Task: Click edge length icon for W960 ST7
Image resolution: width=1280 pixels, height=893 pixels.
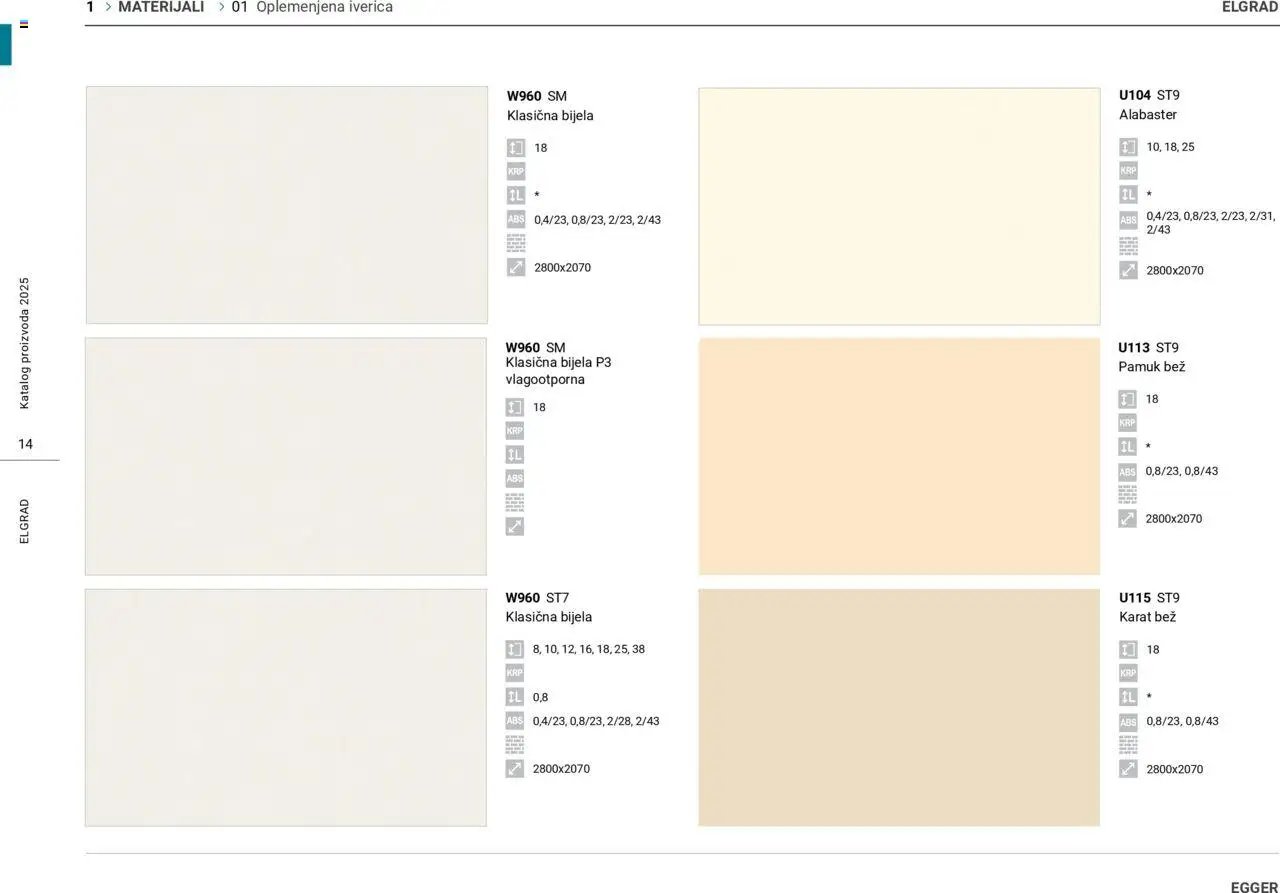Action: [x=514, y=697]
